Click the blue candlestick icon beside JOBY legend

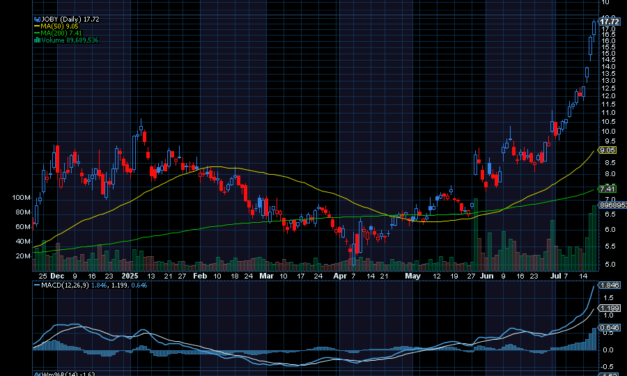click(37, 19)
